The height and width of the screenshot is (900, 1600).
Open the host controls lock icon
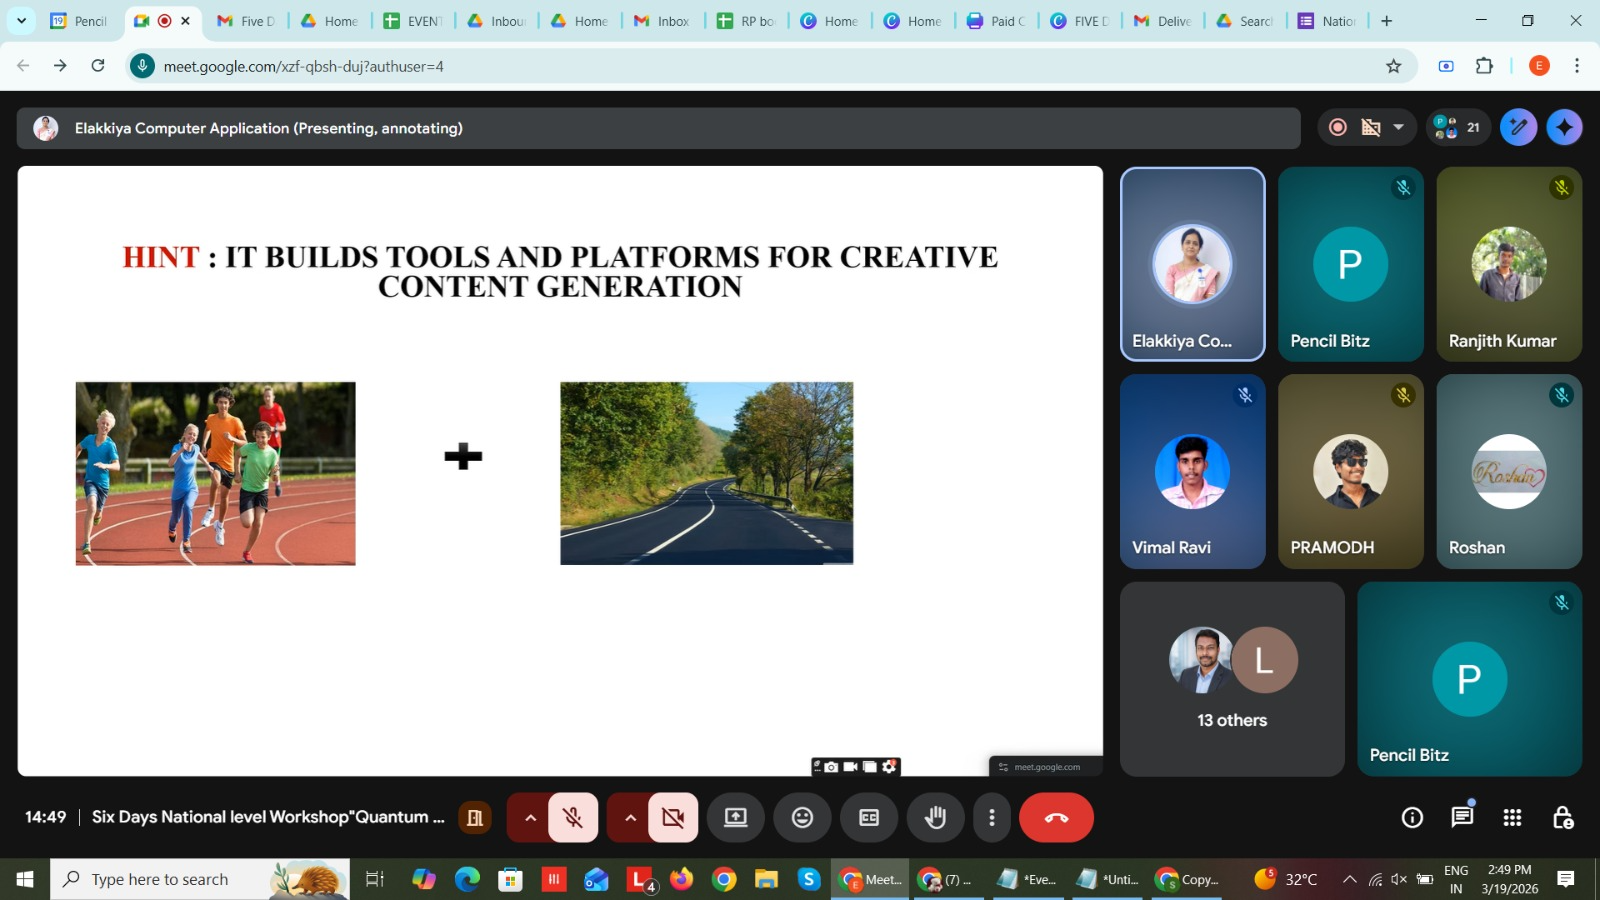(x=1563, y=818)
